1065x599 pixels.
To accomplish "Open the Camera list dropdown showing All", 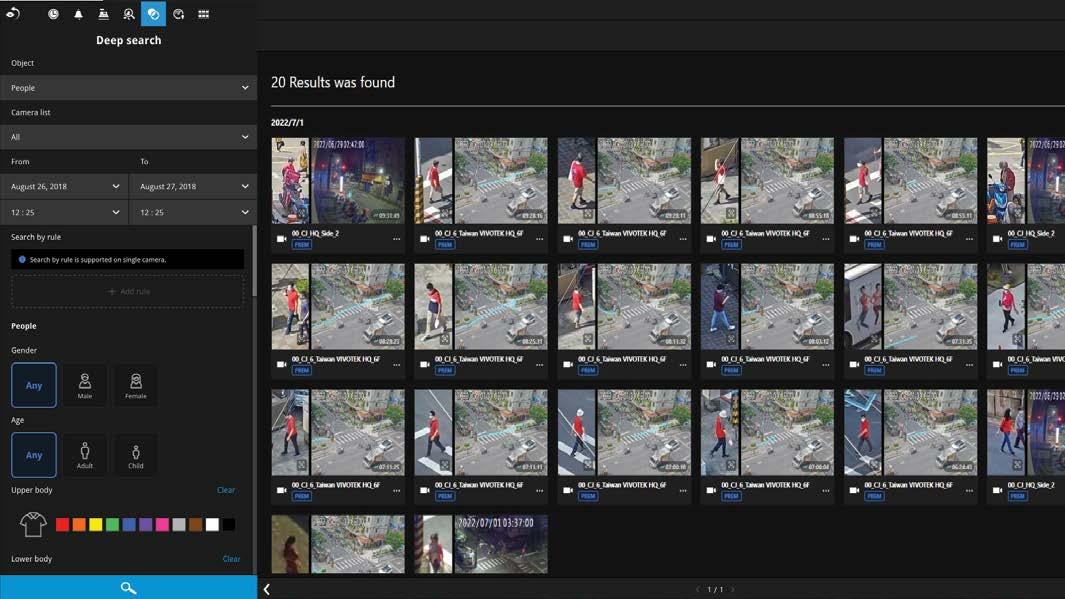I will [128, 137].
